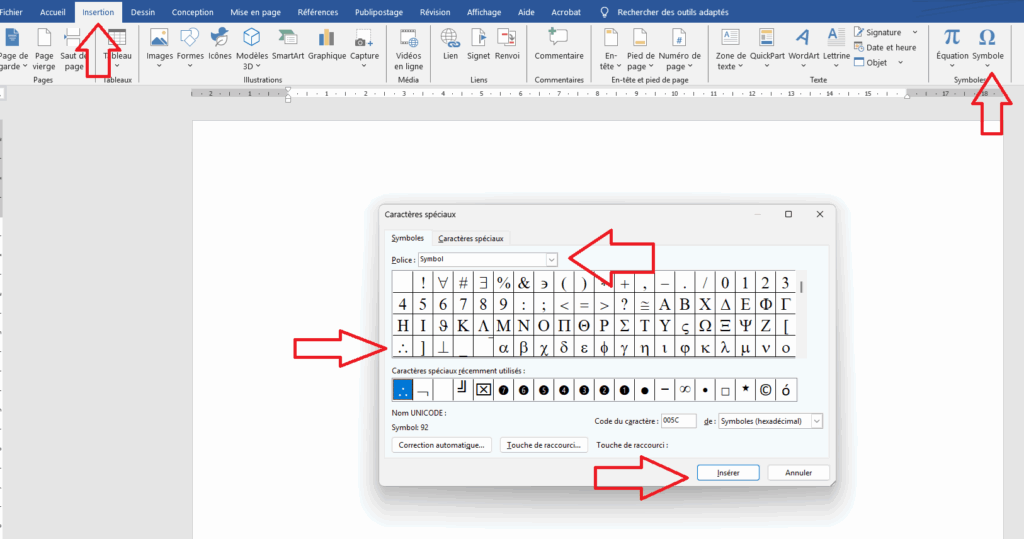Insert a SmartArt graphic
Viewport: 1024px width, 539px height.
(288, 44)
